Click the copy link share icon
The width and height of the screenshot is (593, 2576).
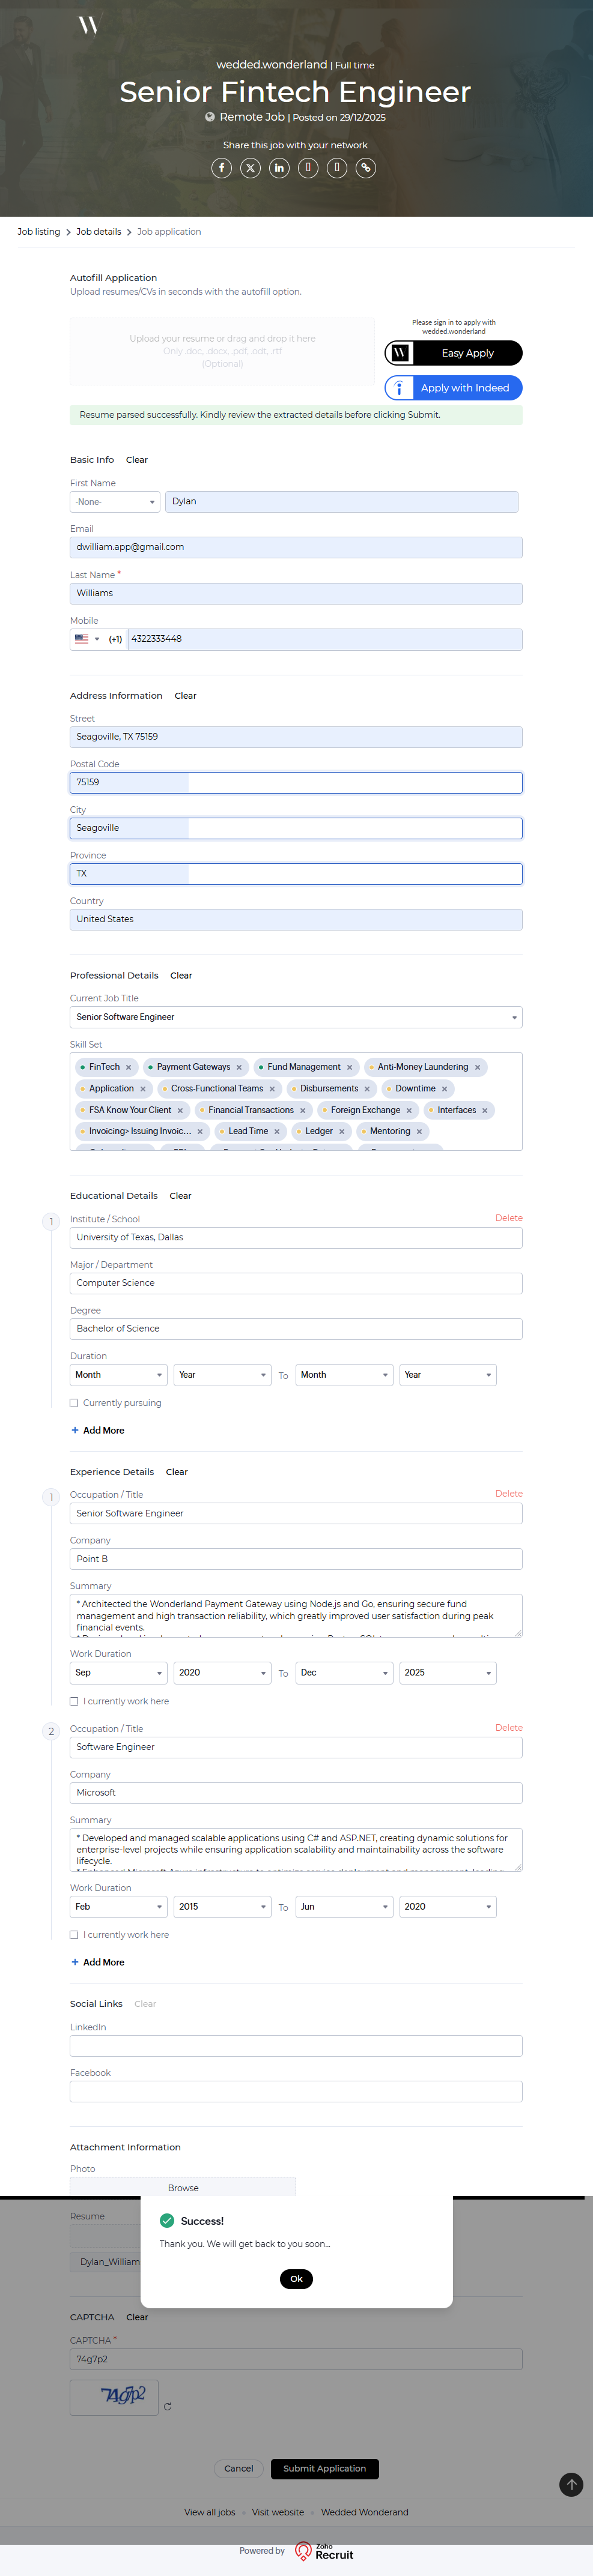[x=366, y=168]
